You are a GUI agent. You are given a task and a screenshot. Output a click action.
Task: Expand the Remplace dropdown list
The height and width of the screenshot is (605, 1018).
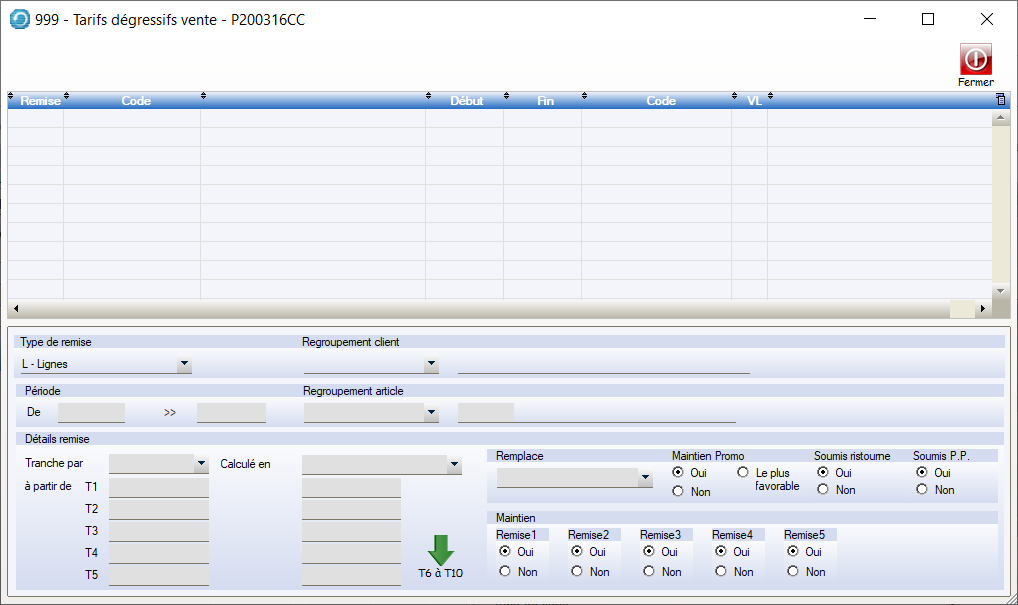(x=645, y=480)
